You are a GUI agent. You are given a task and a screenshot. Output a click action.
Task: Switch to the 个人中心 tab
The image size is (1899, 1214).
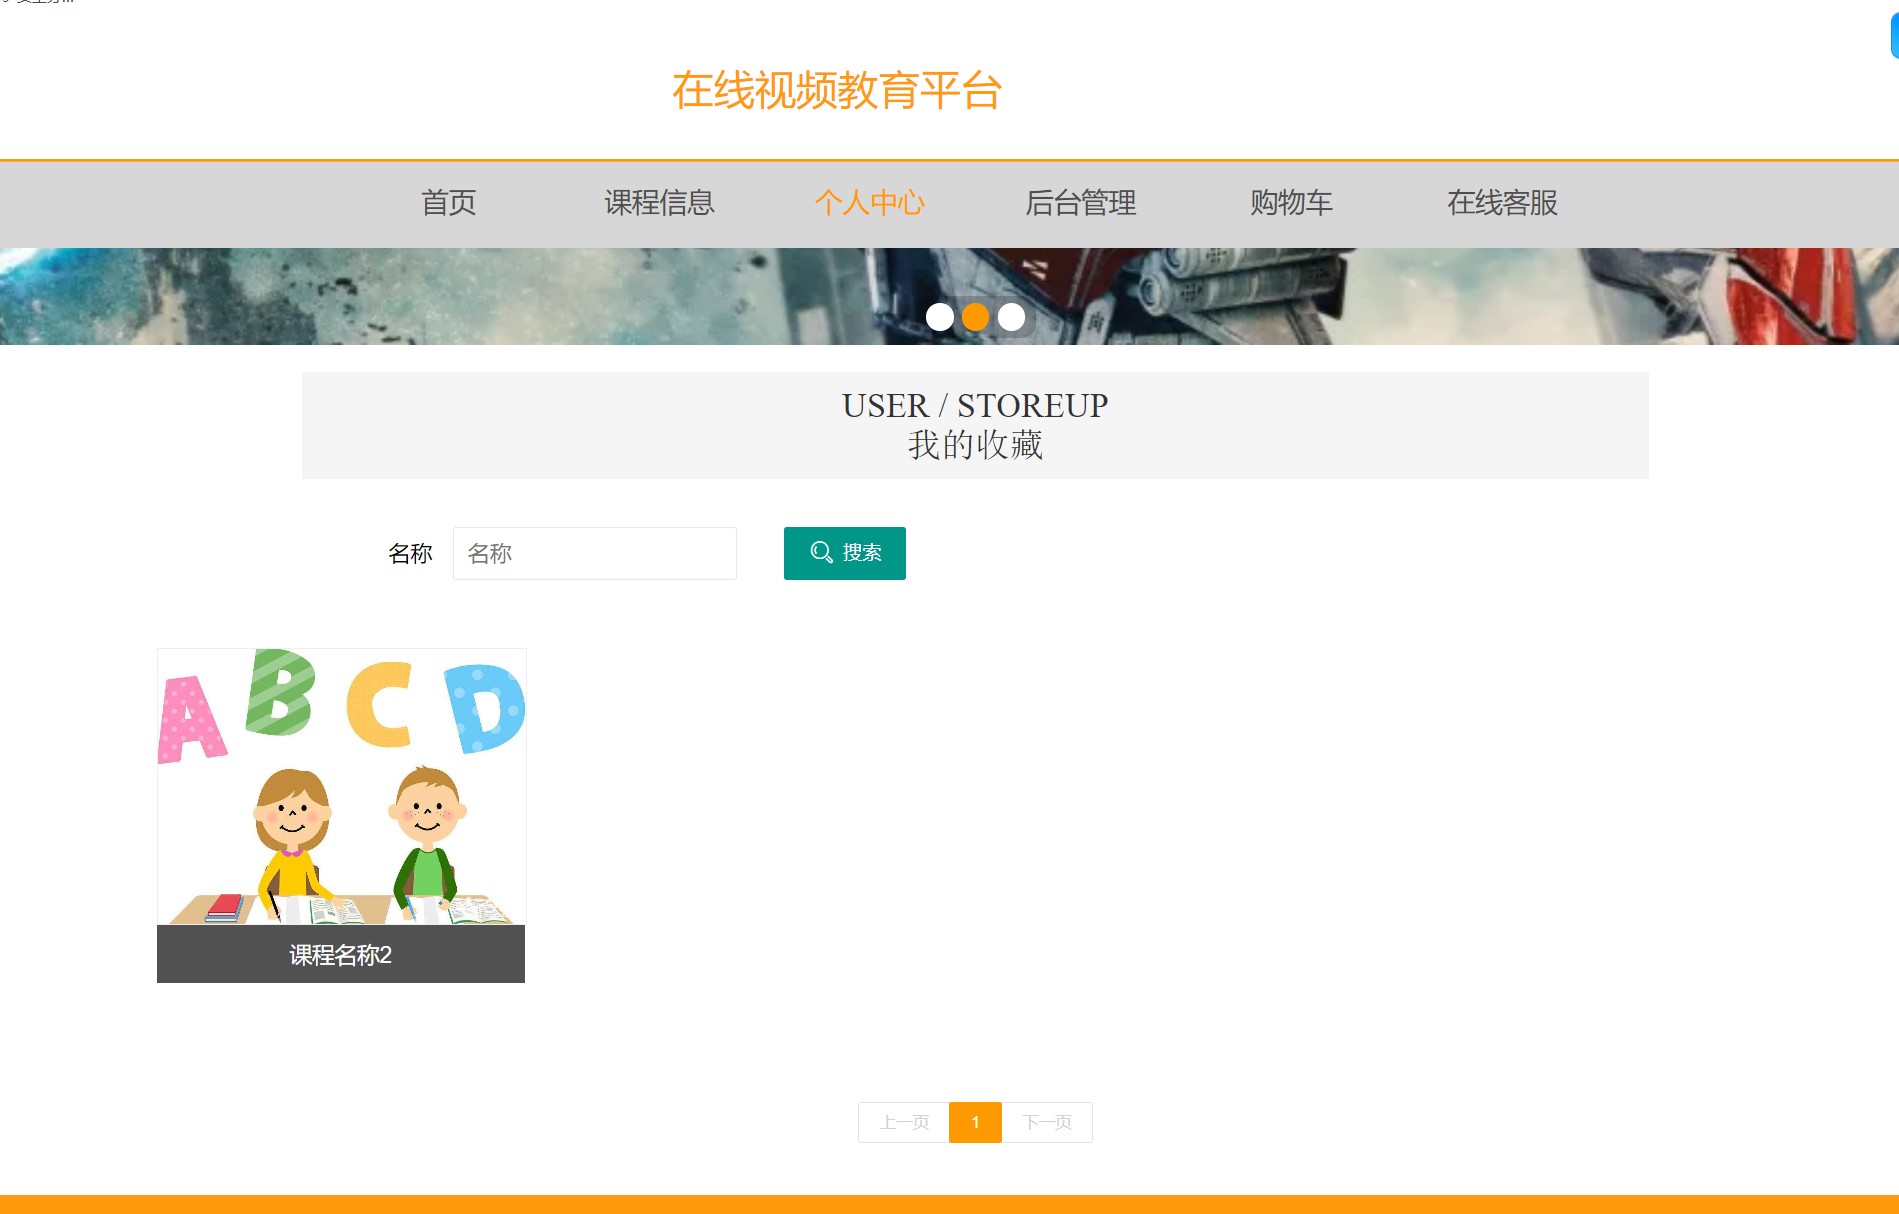[x=870, y=203]
